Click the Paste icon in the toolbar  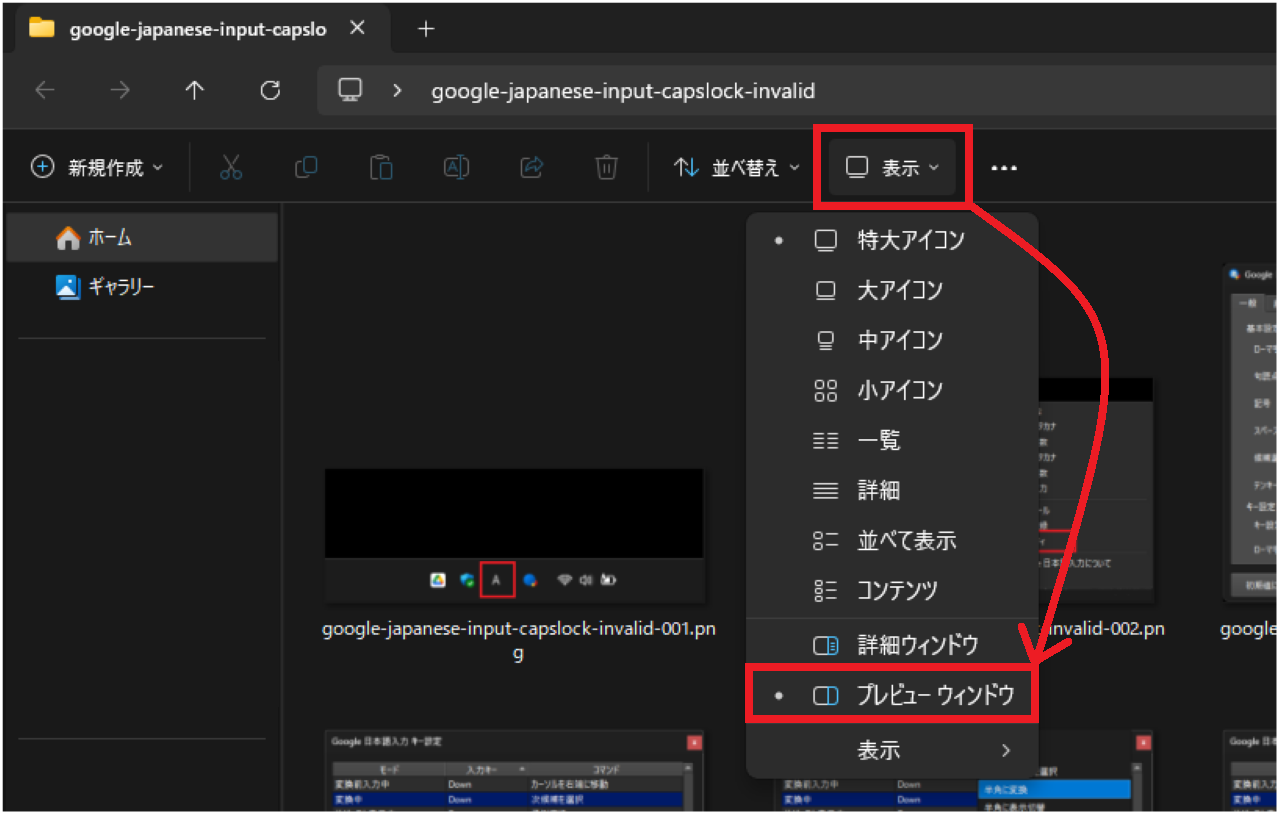(381, 167)
